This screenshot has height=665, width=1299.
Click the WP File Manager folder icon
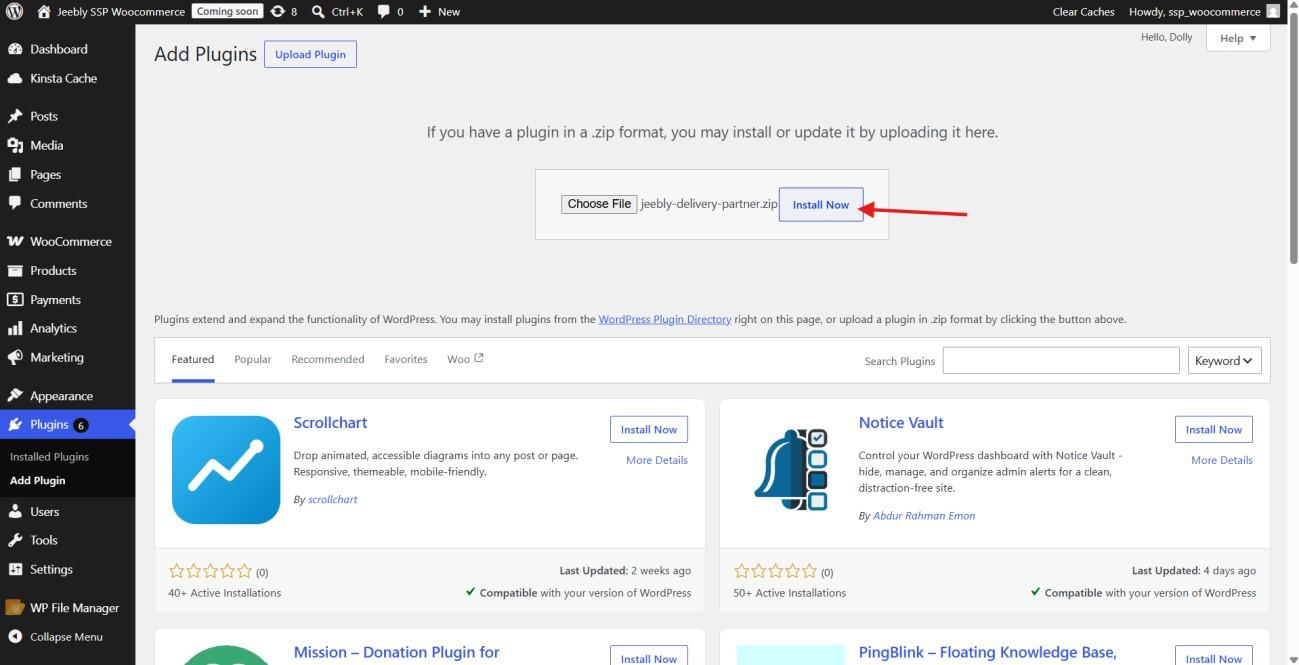[x=15, y=607]
